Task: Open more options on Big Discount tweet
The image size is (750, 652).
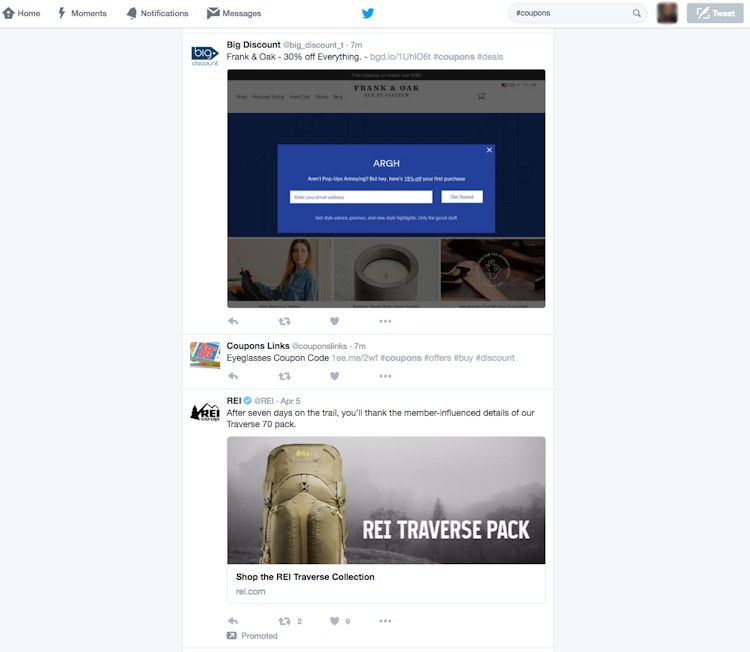Action: 385,321
